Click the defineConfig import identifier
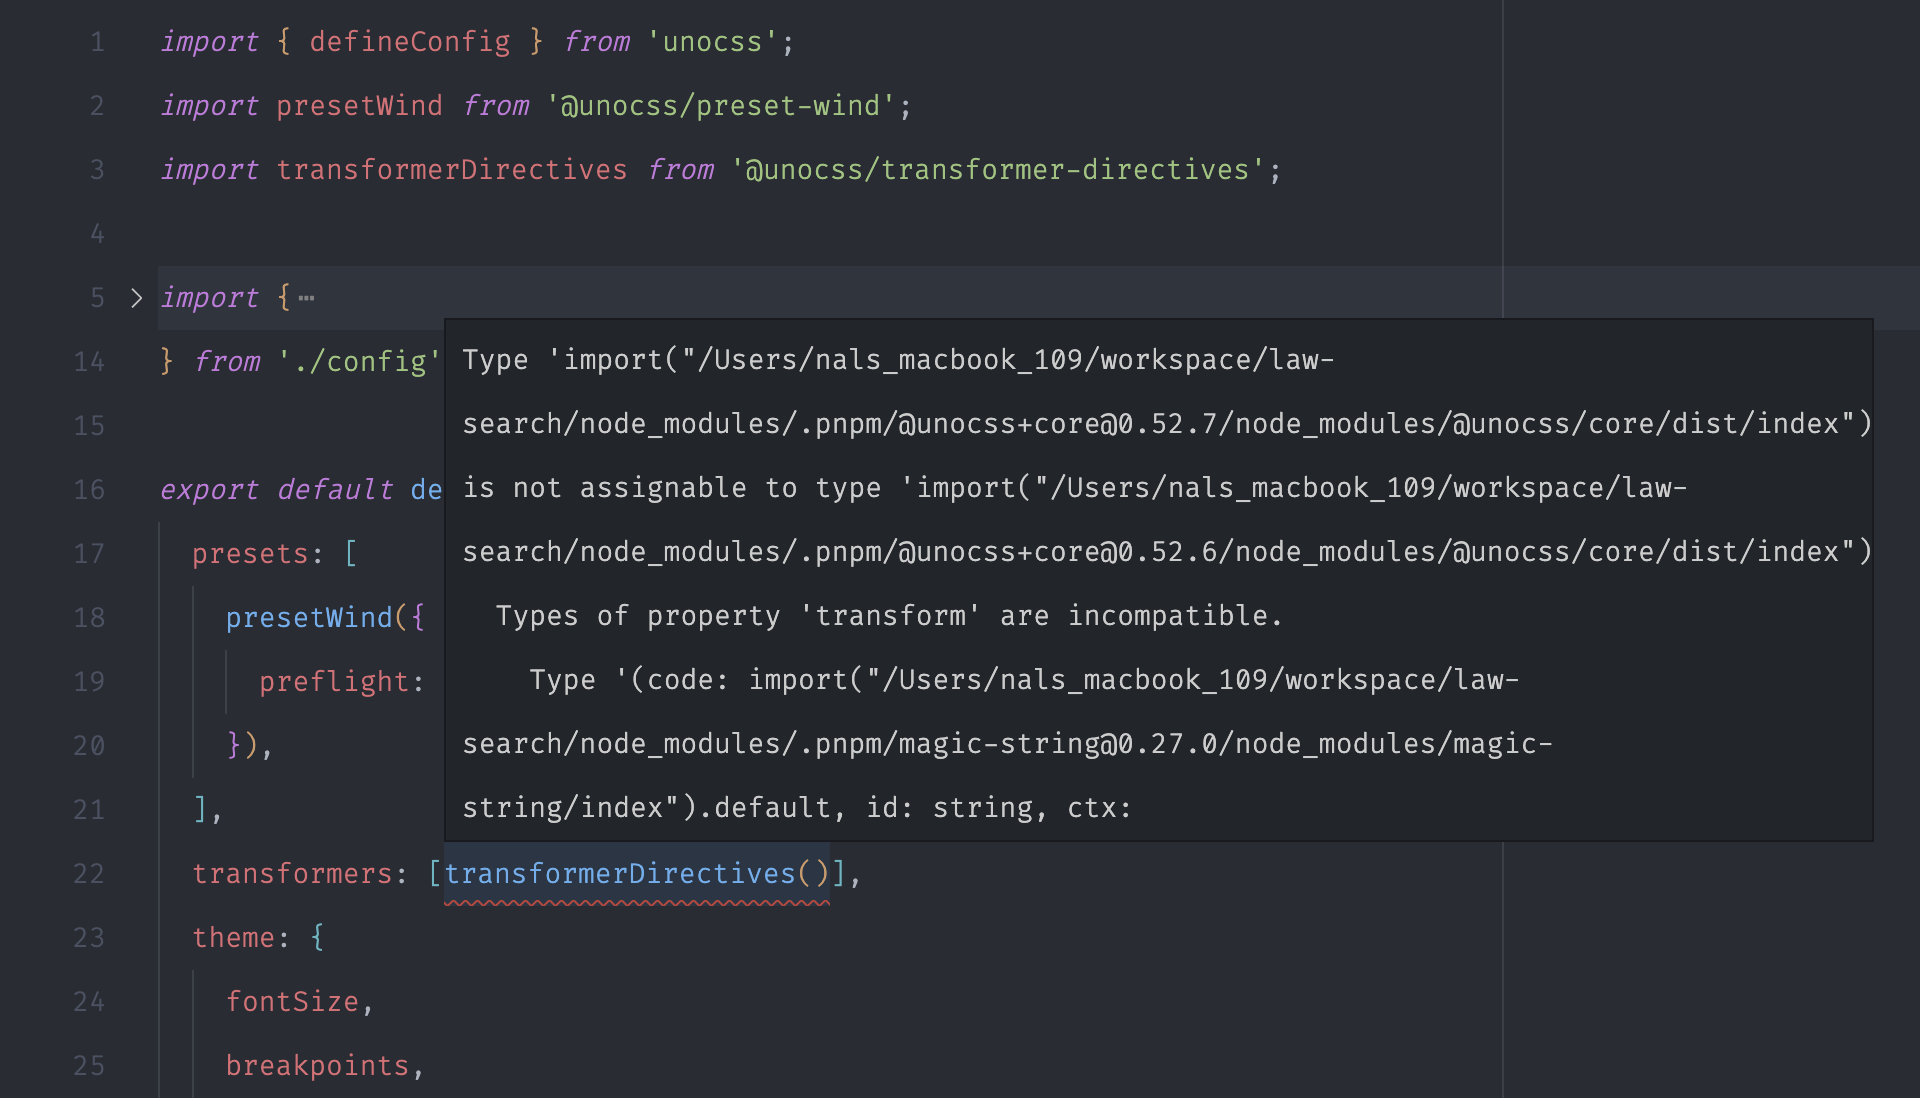 [410, 41]
